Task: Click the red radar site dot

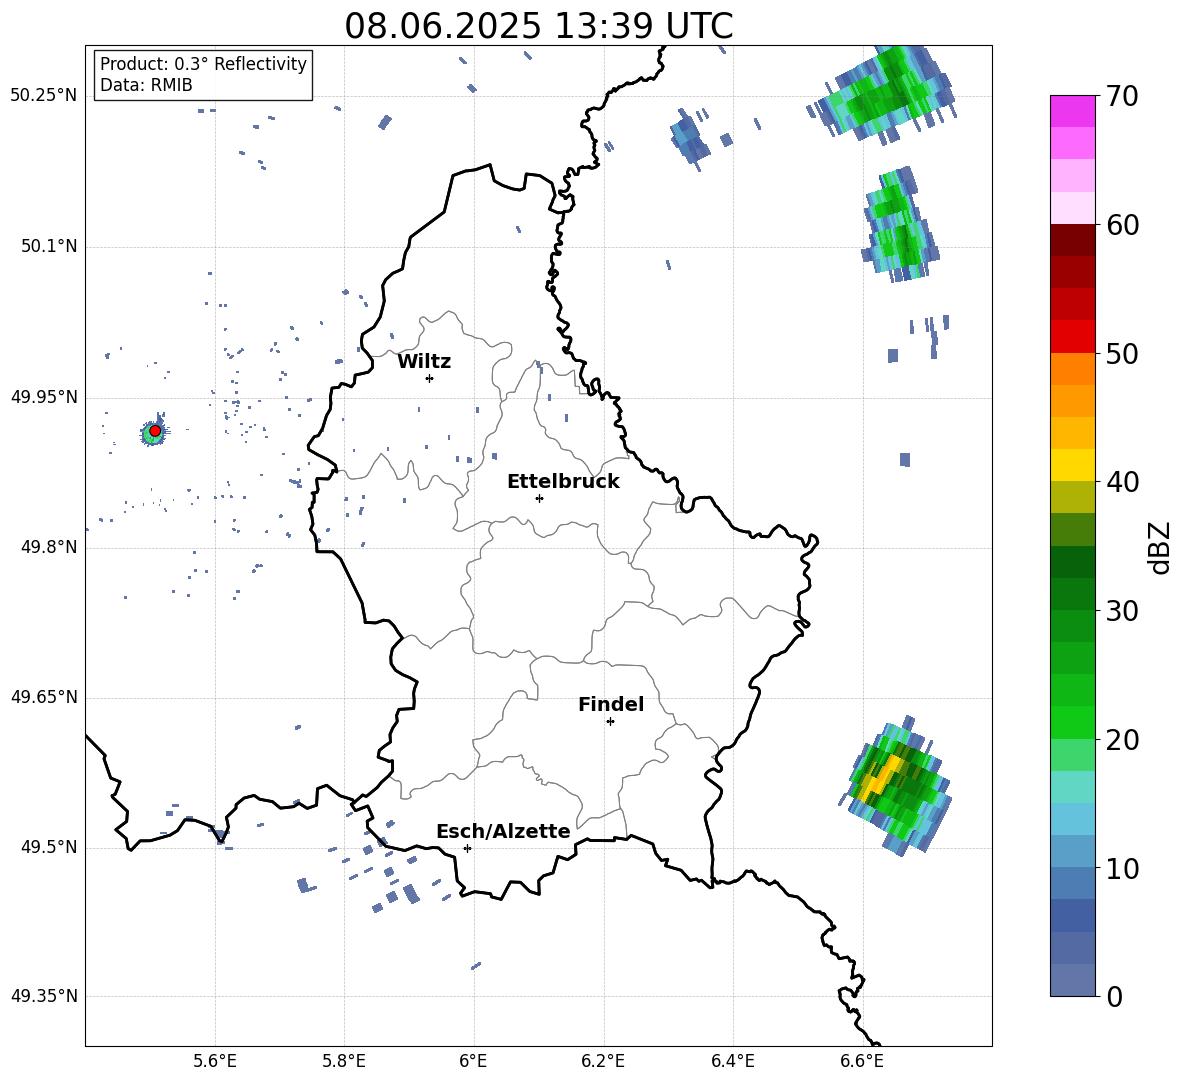Action: click(x=155, y=430)
